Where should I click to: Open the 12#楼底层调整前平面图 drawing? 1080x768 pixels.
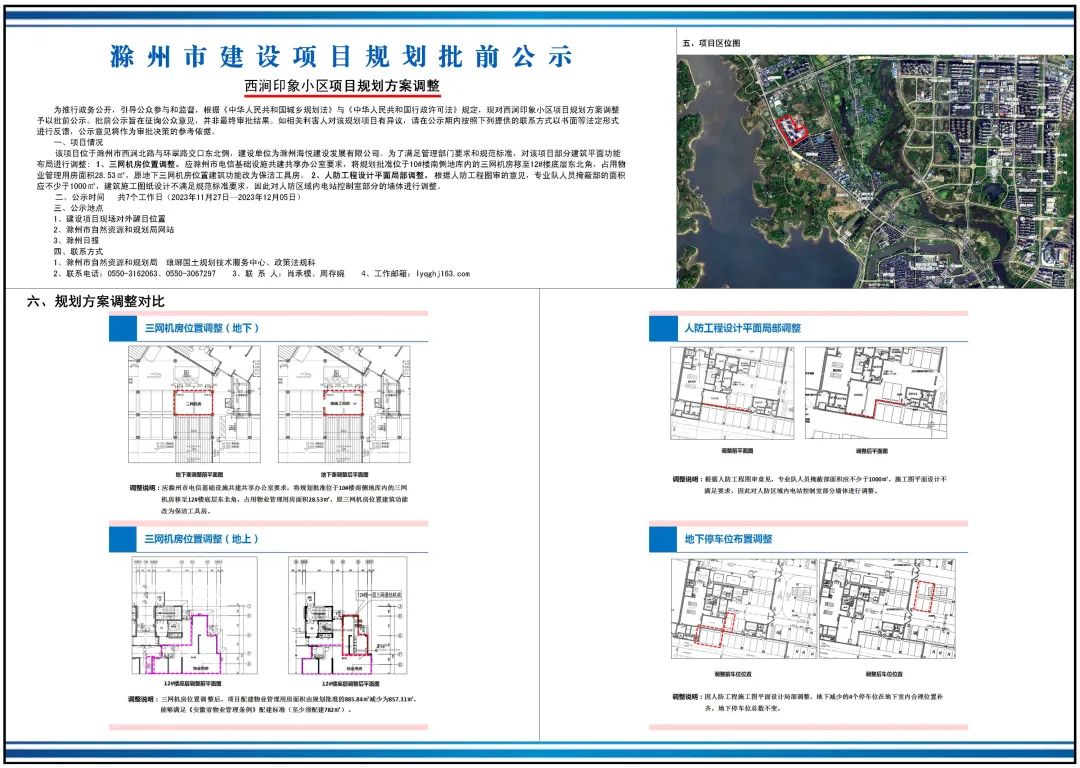194,615
